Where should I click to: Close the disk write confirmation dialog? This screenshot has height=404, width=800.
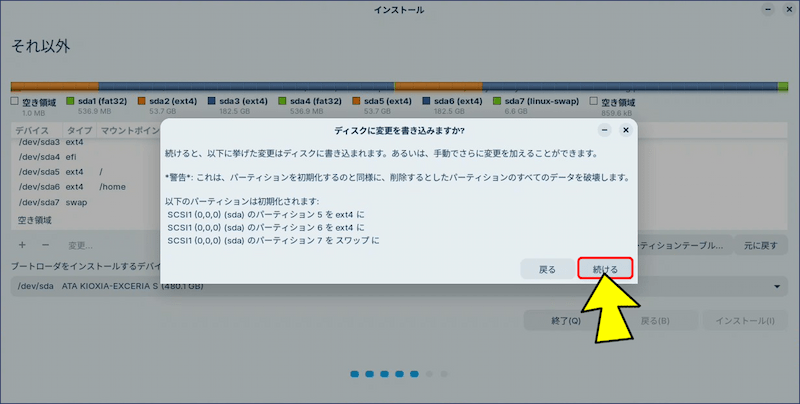point(626,130)
